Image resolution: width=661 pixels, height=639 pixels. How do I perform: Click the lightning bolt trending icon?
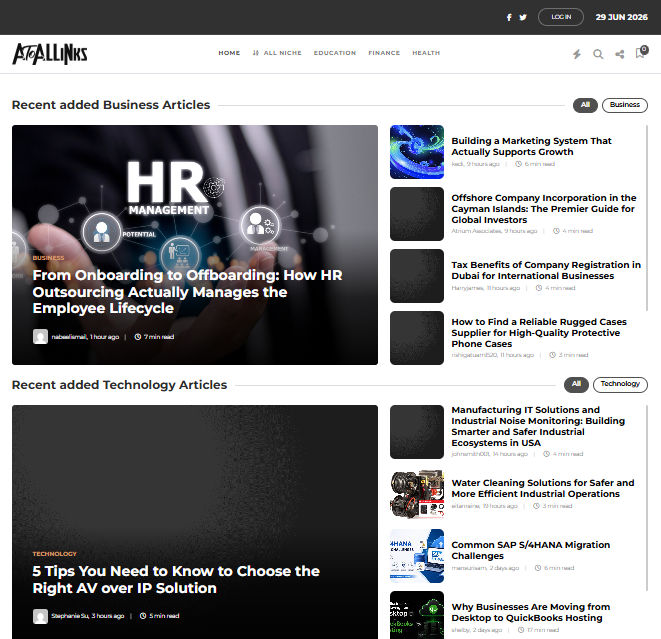click(x=577, y=54)
